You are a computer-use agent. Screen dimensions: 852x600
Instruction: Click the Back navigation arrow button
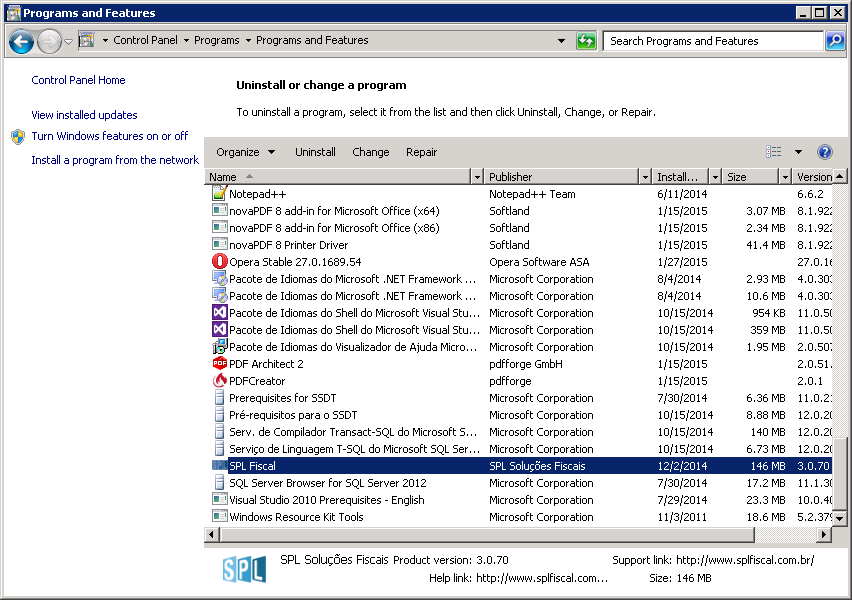pyautogui.click(x=21, y=41)
